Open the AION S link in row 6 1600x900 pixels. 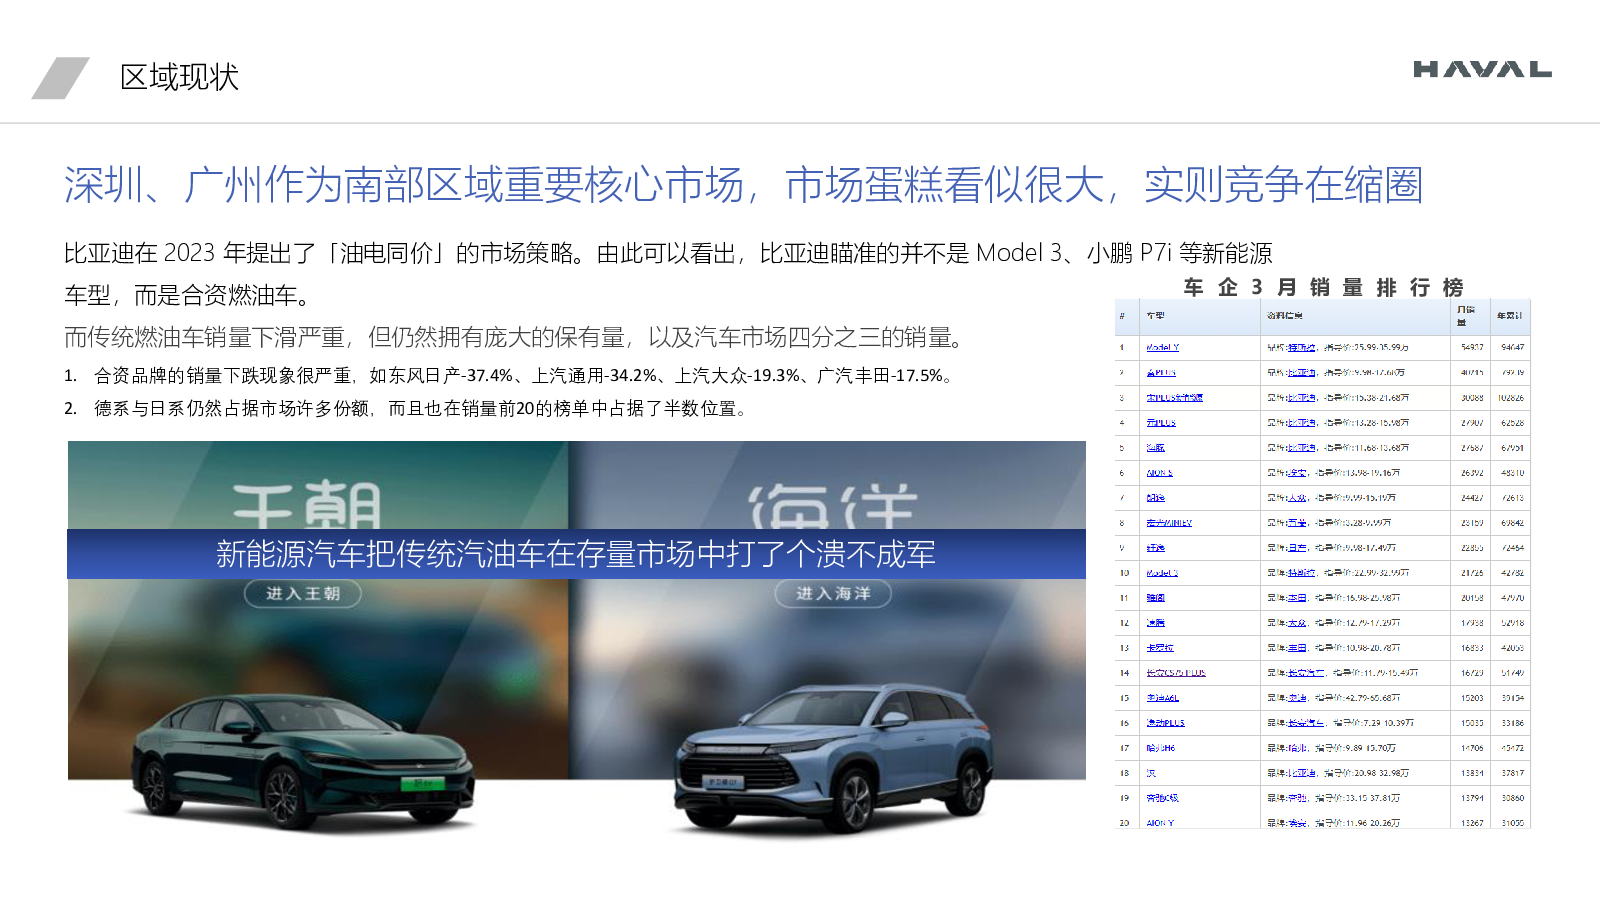(x=1159, y=472)
